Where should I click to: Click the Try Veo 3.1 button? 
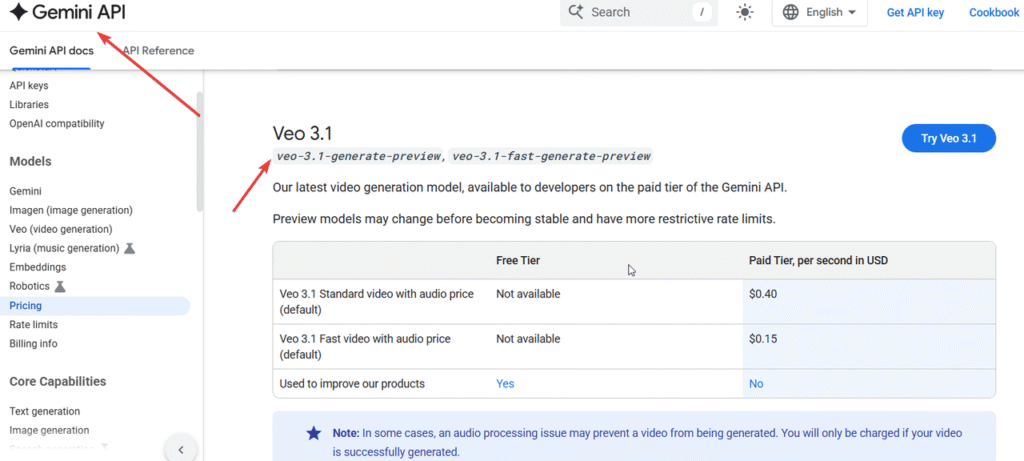(x=948, y=138)
